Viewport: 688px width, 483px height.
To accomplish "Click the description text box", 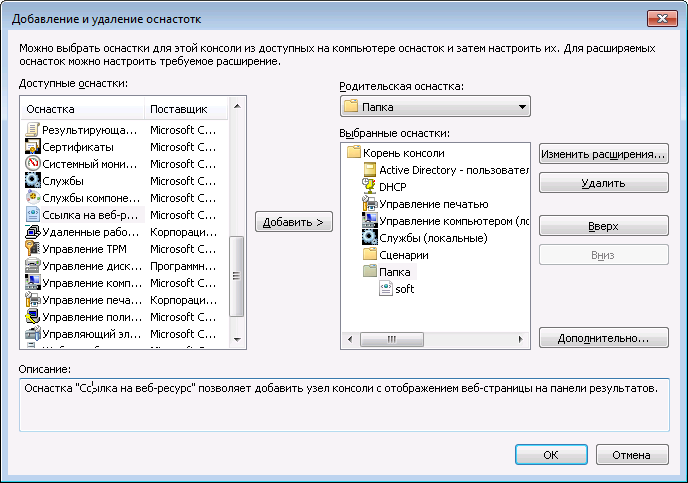I will click(x=344, y=404).
